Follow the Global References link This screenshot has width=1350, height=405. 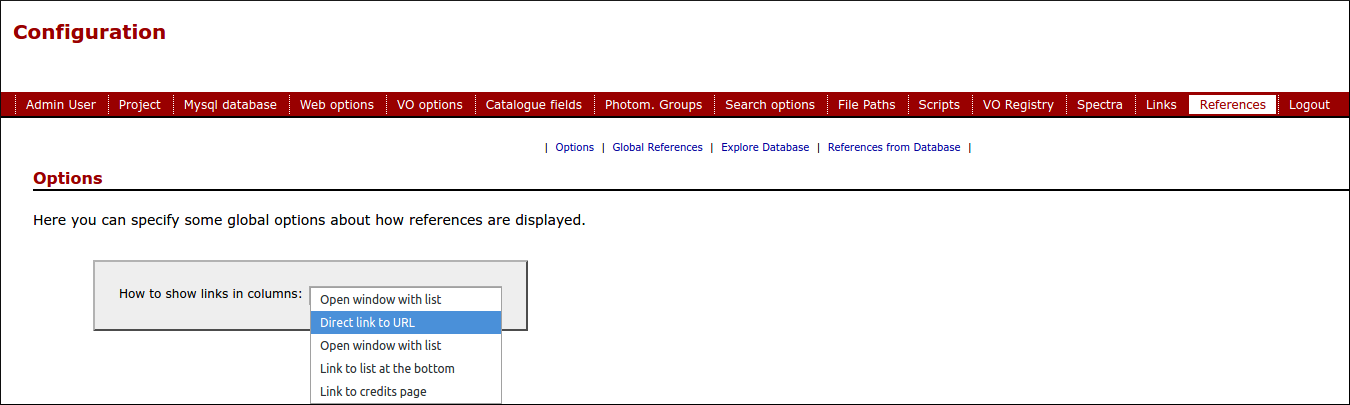tap(657, 147)
